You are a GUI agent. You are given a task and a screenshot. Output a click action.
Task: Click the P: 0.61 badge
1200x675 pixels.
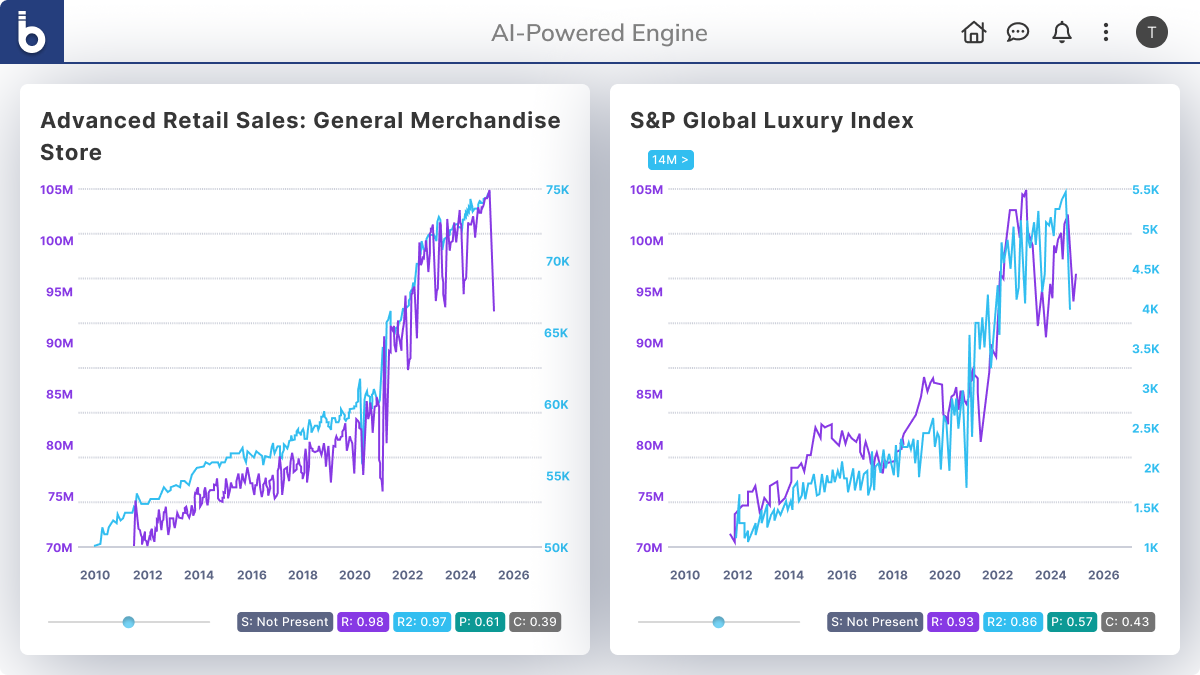tap(480, 622)
